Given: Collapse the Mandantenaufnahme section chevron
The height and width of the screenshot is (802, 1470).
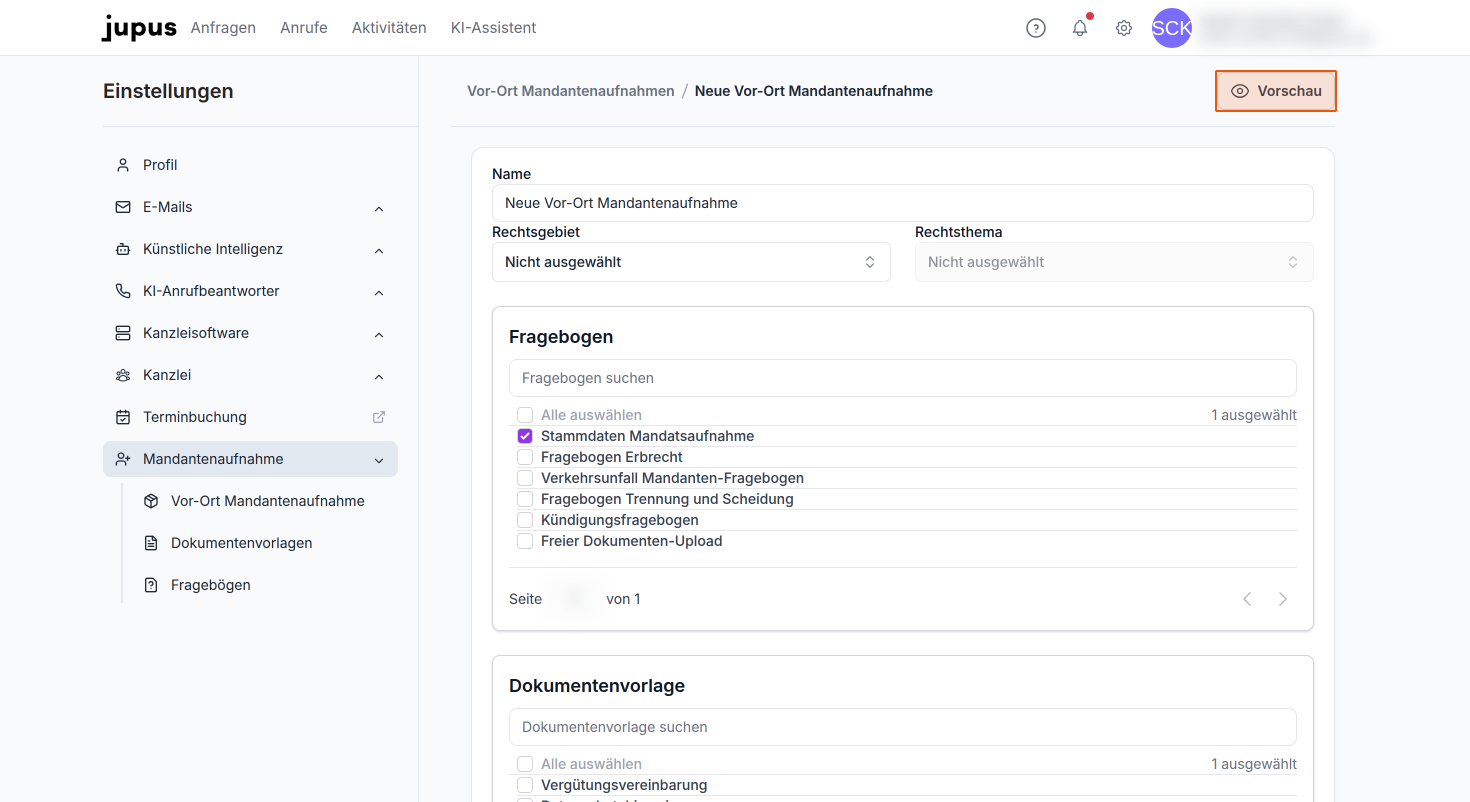Looking at the screenshot, I should coord(379,460).
